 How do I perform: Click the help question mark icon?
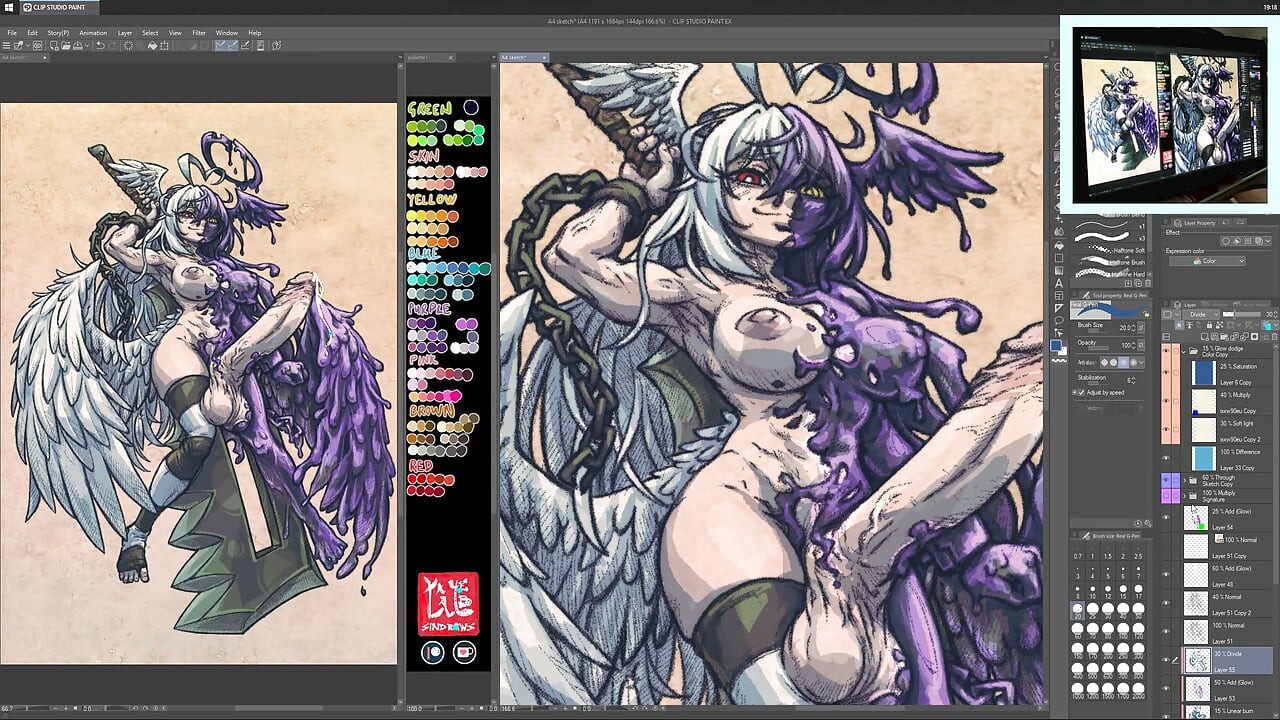click(276, 45)
